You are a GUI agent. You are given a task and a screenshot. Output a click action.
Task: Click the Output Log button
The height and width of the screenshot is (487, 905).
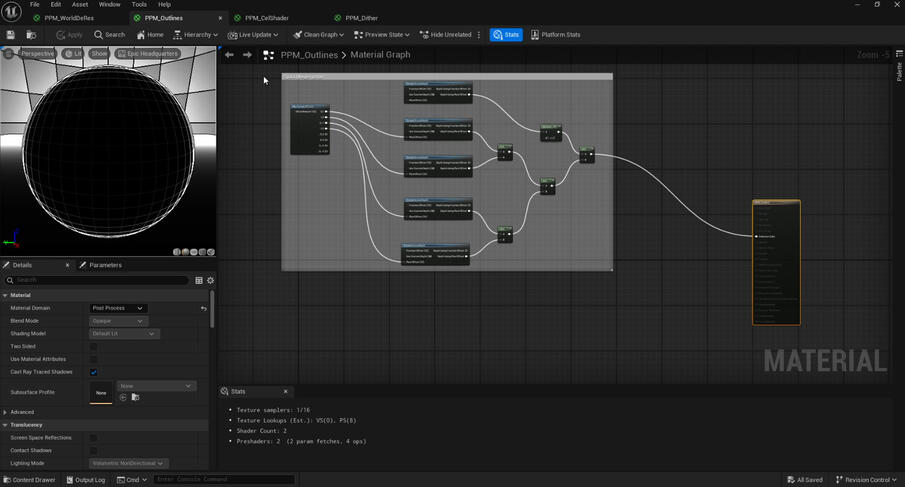pos(86,480)
